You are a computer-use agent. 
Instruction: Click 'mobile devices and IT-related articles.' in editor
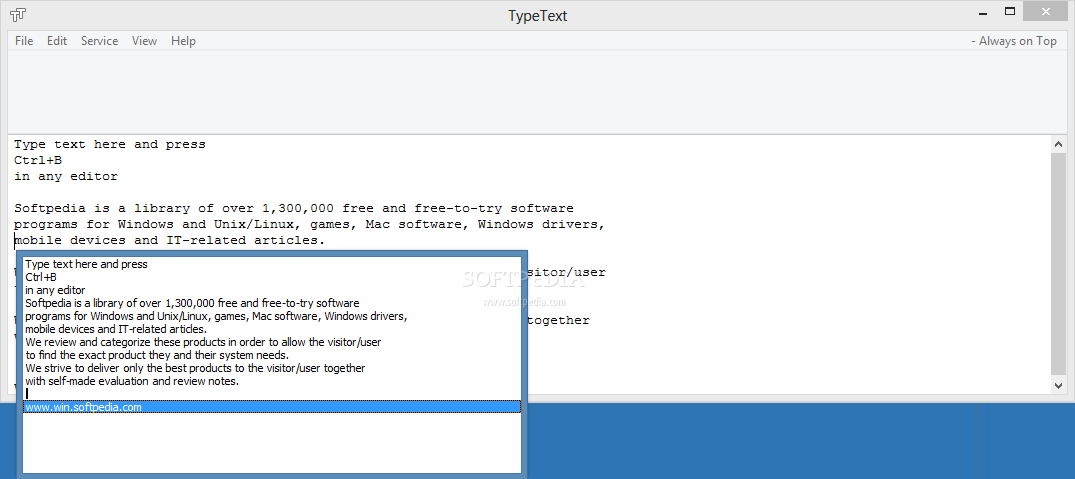coord(169,241)
